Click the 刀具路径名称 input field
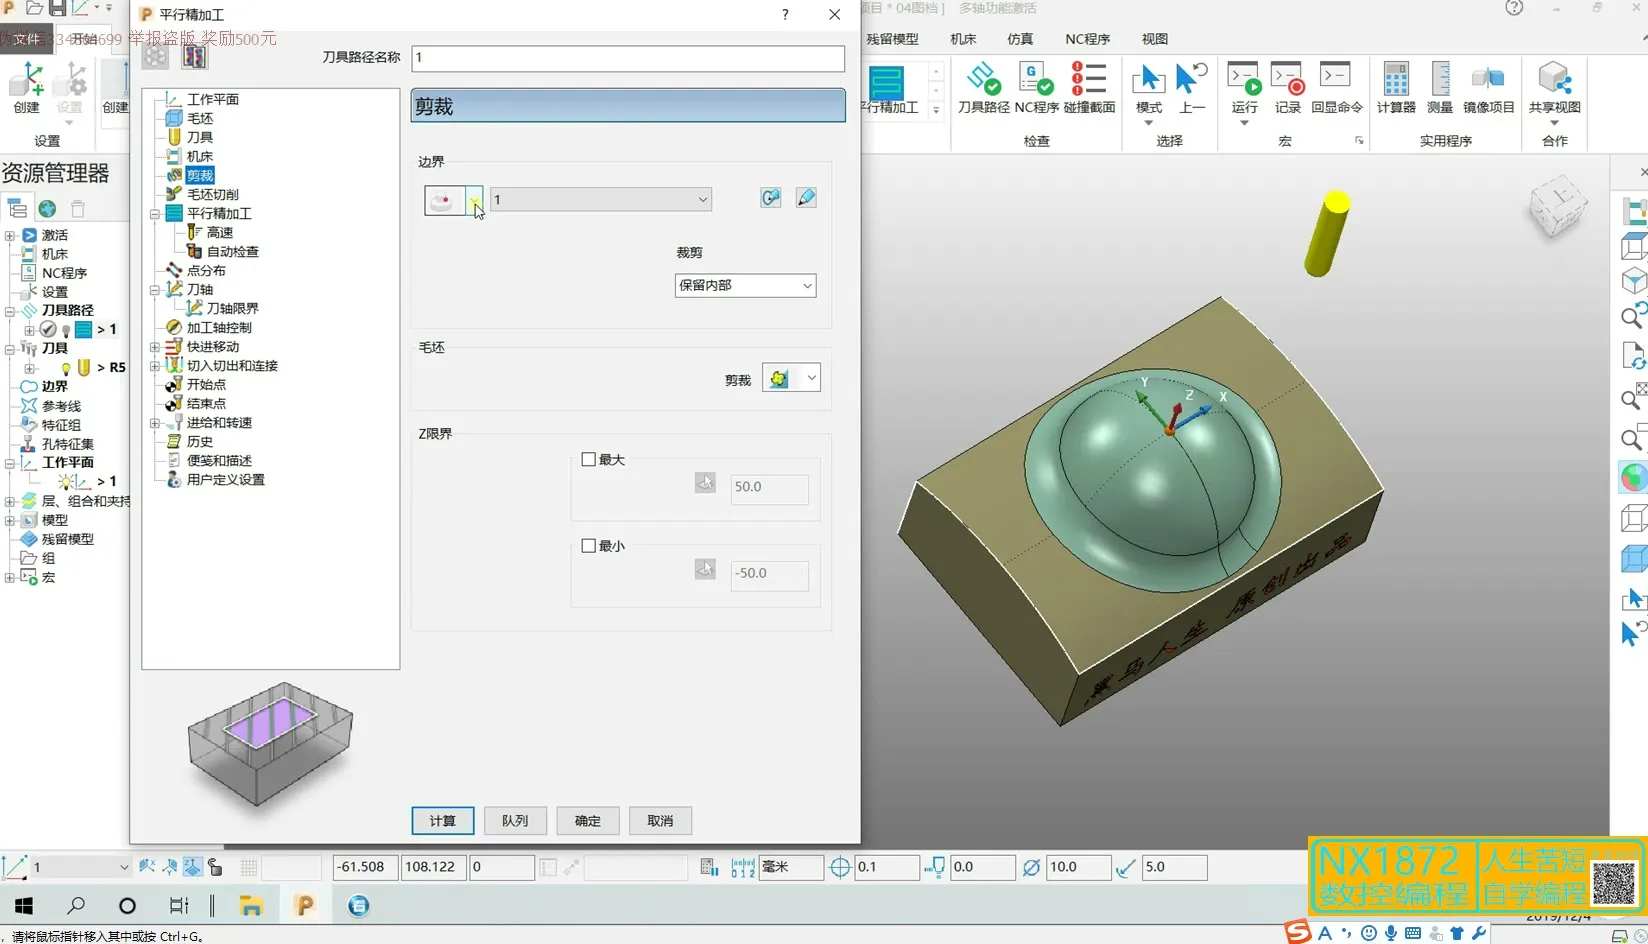Viewport: 1648px width, 944px height. click(x=628, y=58)
